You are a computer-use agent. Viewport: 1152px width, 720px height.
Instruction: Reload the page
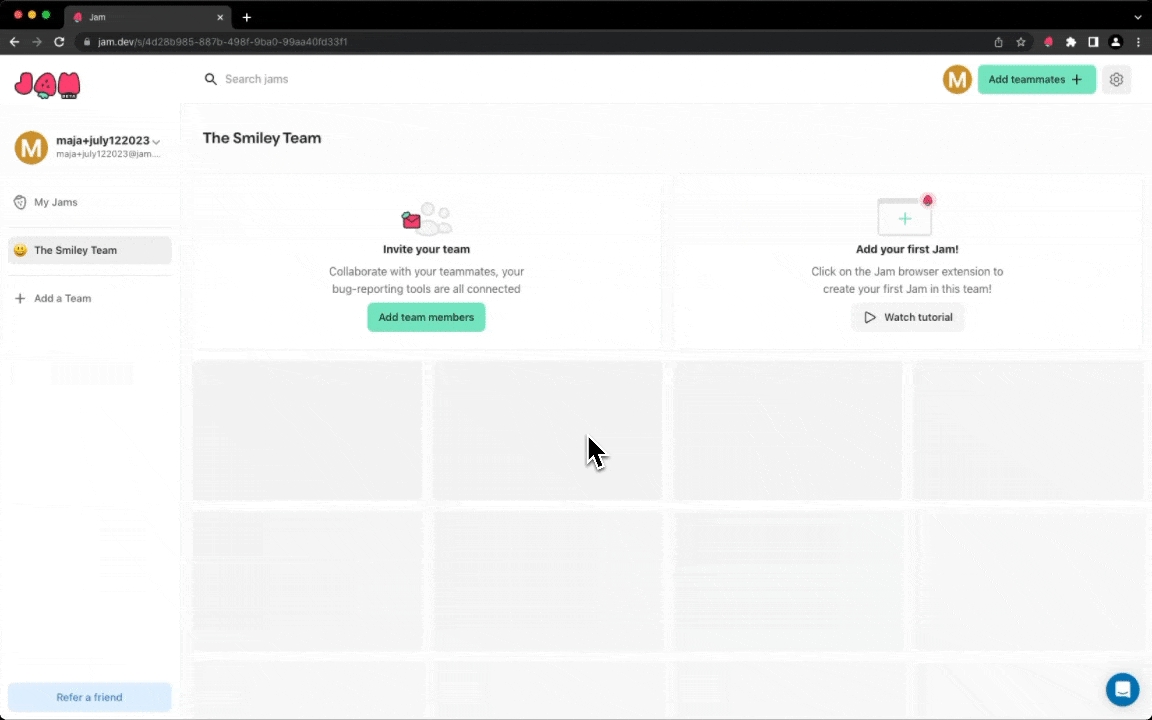[59, 42]
